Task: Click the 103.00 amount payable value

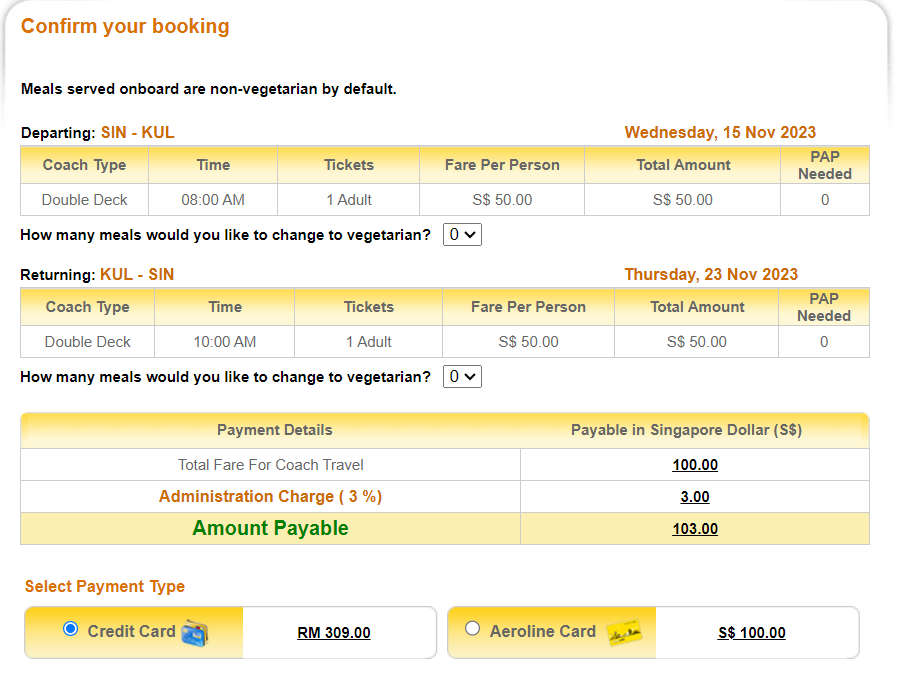Action: pyautogui.click(x=695, y=529)
